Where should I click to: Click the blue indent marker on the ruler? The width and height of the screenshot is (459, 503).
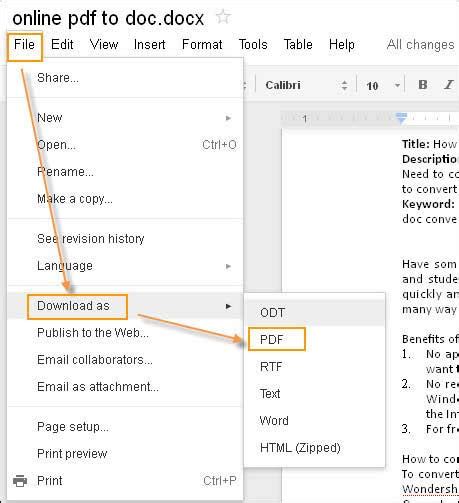coord(401,118)
